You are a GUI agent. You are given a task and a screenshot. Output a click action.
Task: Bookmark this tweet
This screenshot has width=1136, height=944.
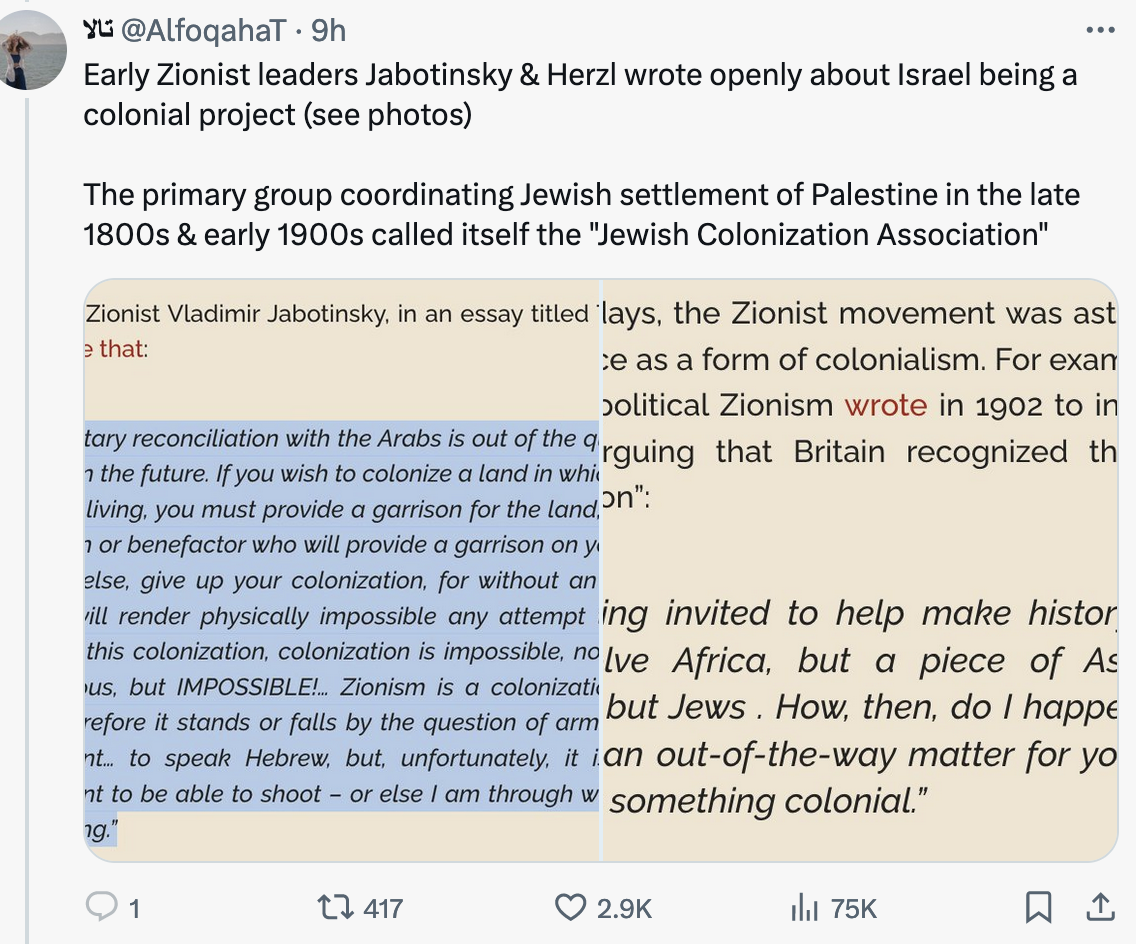[1039, 907]
